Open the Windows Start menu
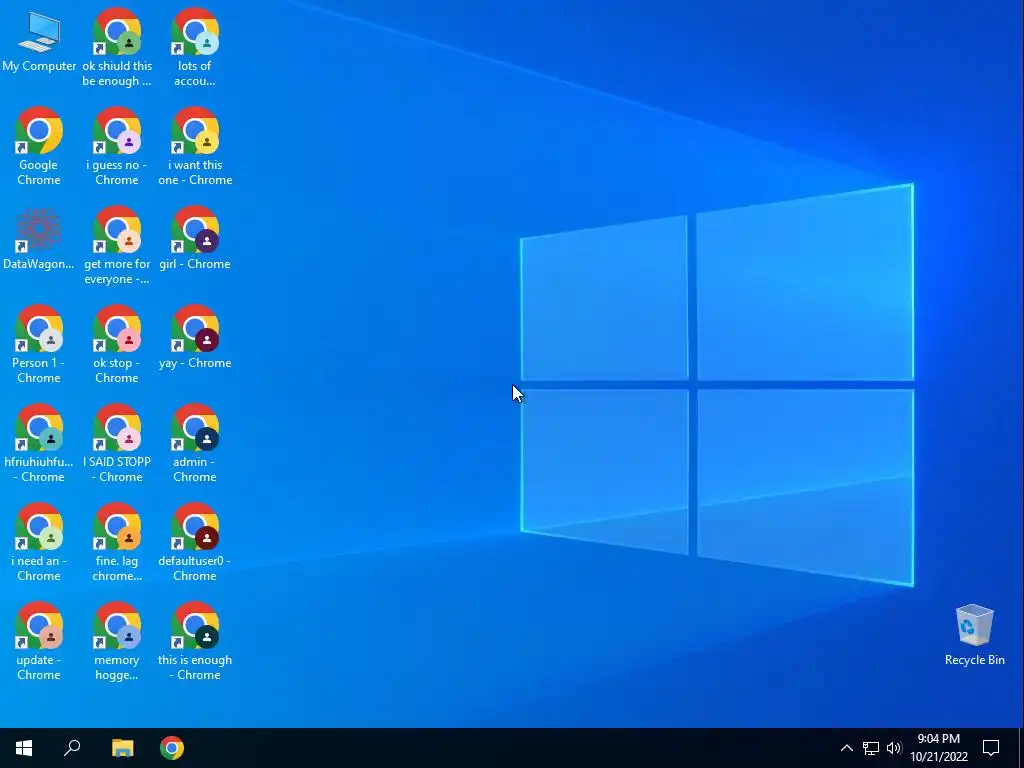This screenshot has width=1024, height=768. pos(24,748)
